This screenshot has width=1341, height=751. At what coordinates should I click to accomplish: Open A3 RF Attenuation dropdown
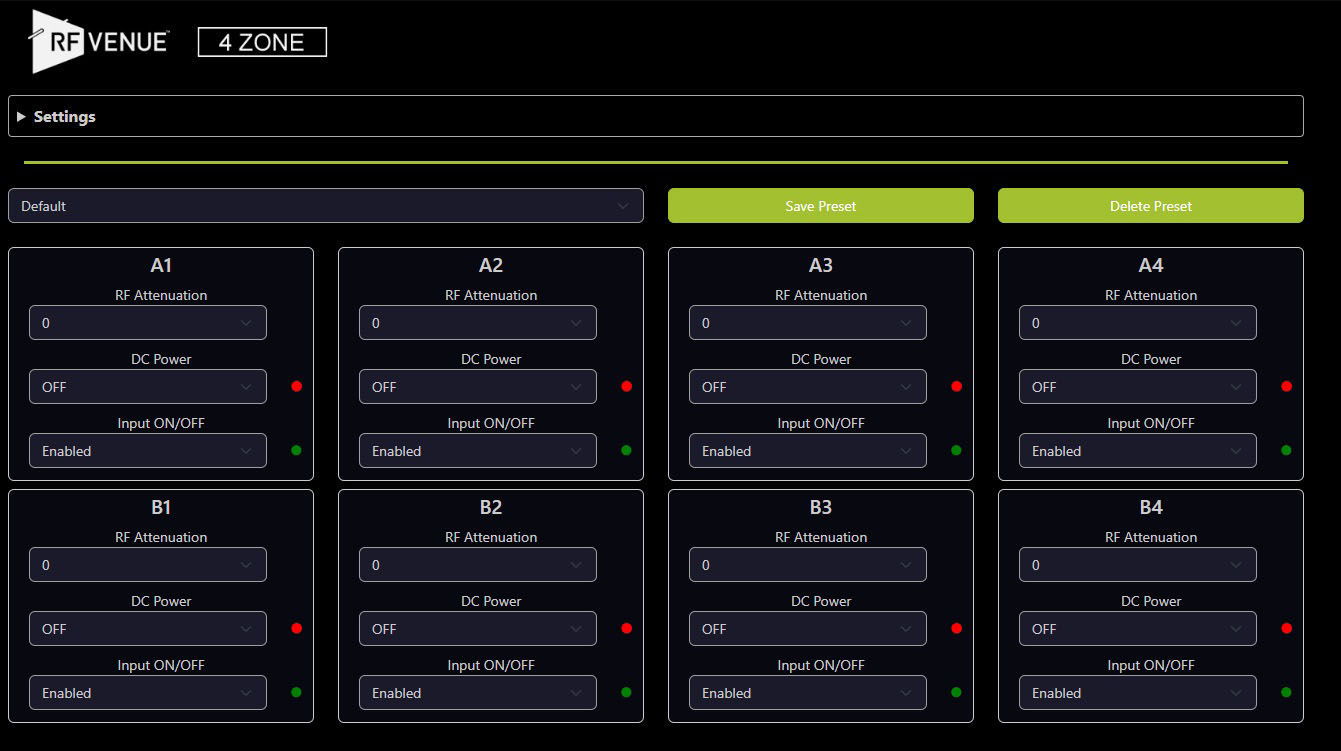tap(808, 323)
